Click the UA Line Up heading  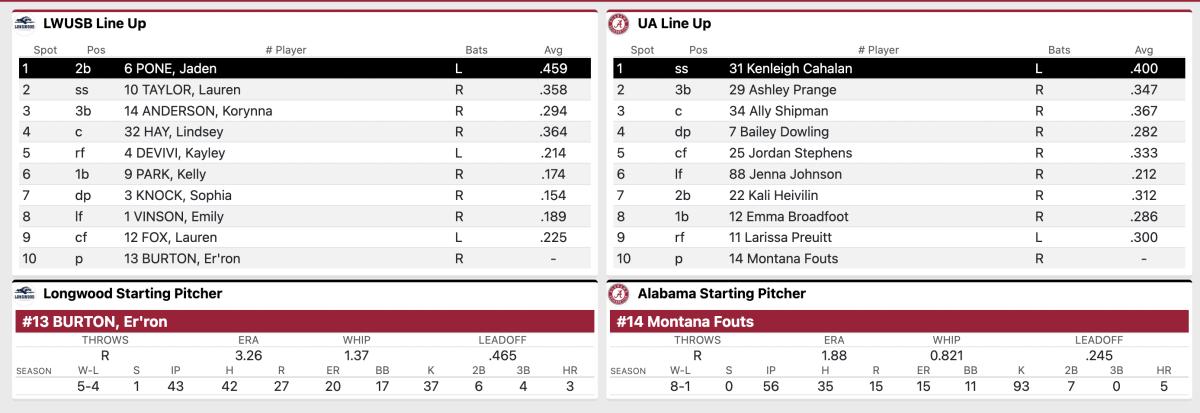pos(674,24)
